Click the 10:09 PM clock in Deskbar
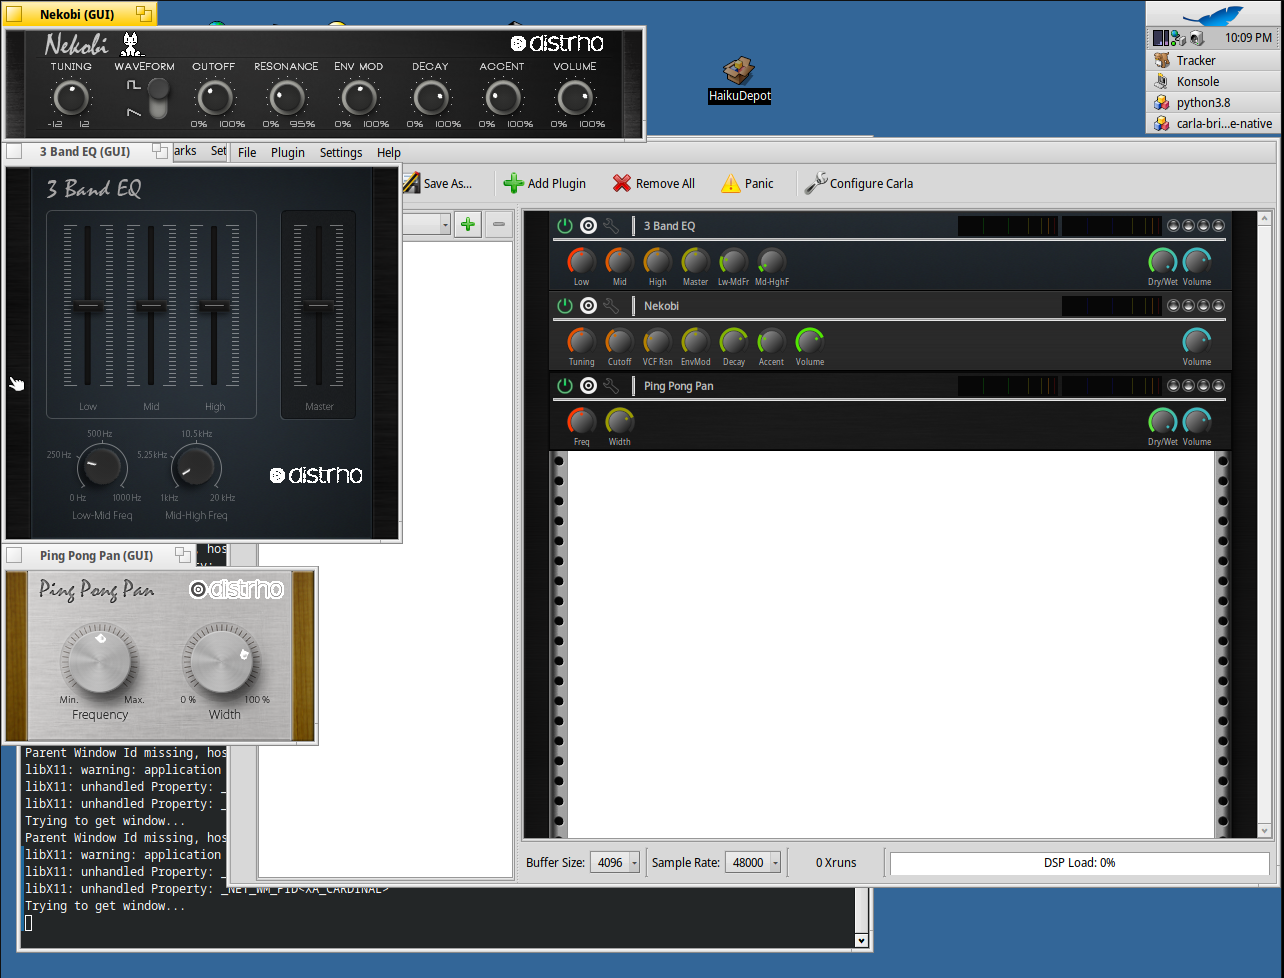The height and width of the screenshot is (978, 1284). pyautogui.click(x=1248, y=38)
